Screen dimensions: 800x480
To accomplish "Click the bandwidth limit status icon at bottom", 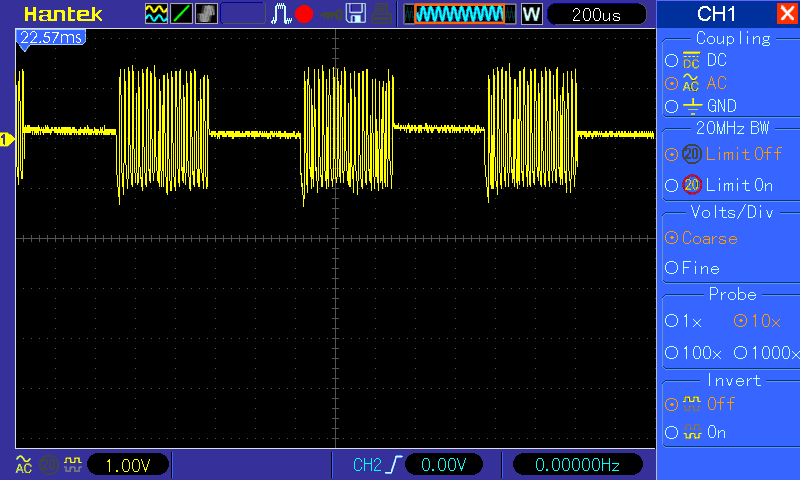I will [48, 465].
